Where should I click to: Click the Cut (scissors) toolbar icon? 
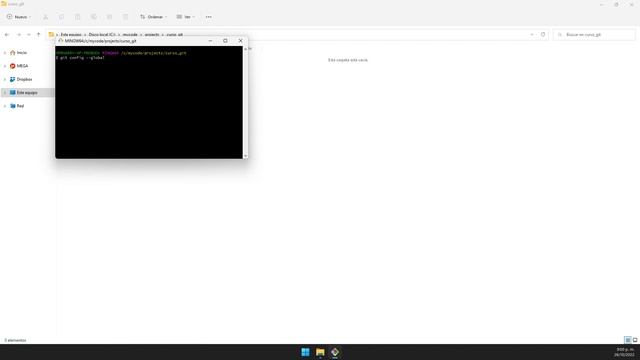[x=46, y=17]
